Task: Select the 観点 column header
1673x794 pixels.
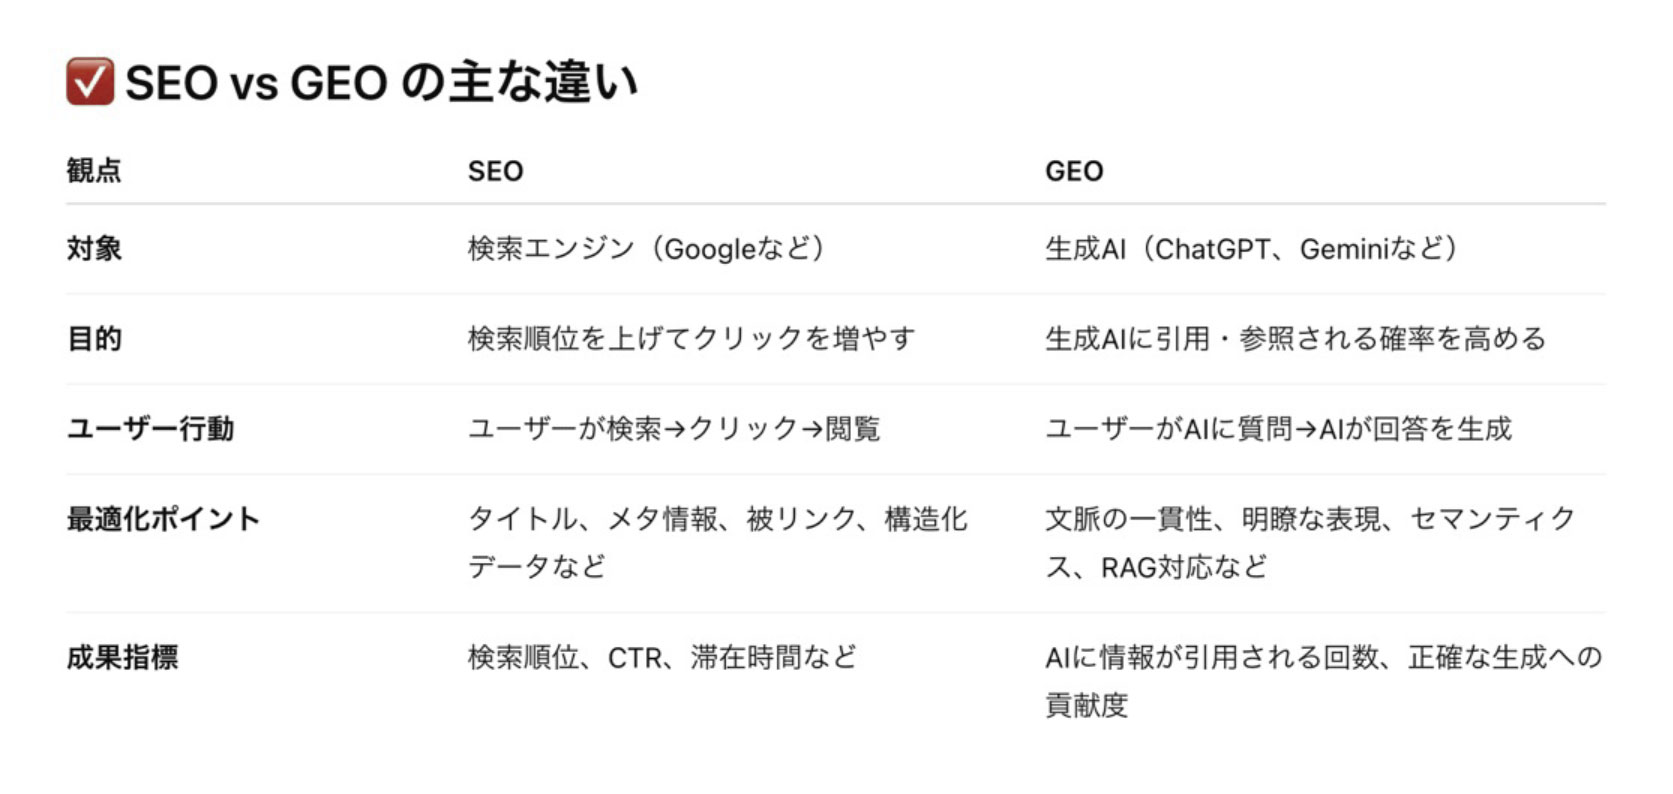Action: click(94, 170)
